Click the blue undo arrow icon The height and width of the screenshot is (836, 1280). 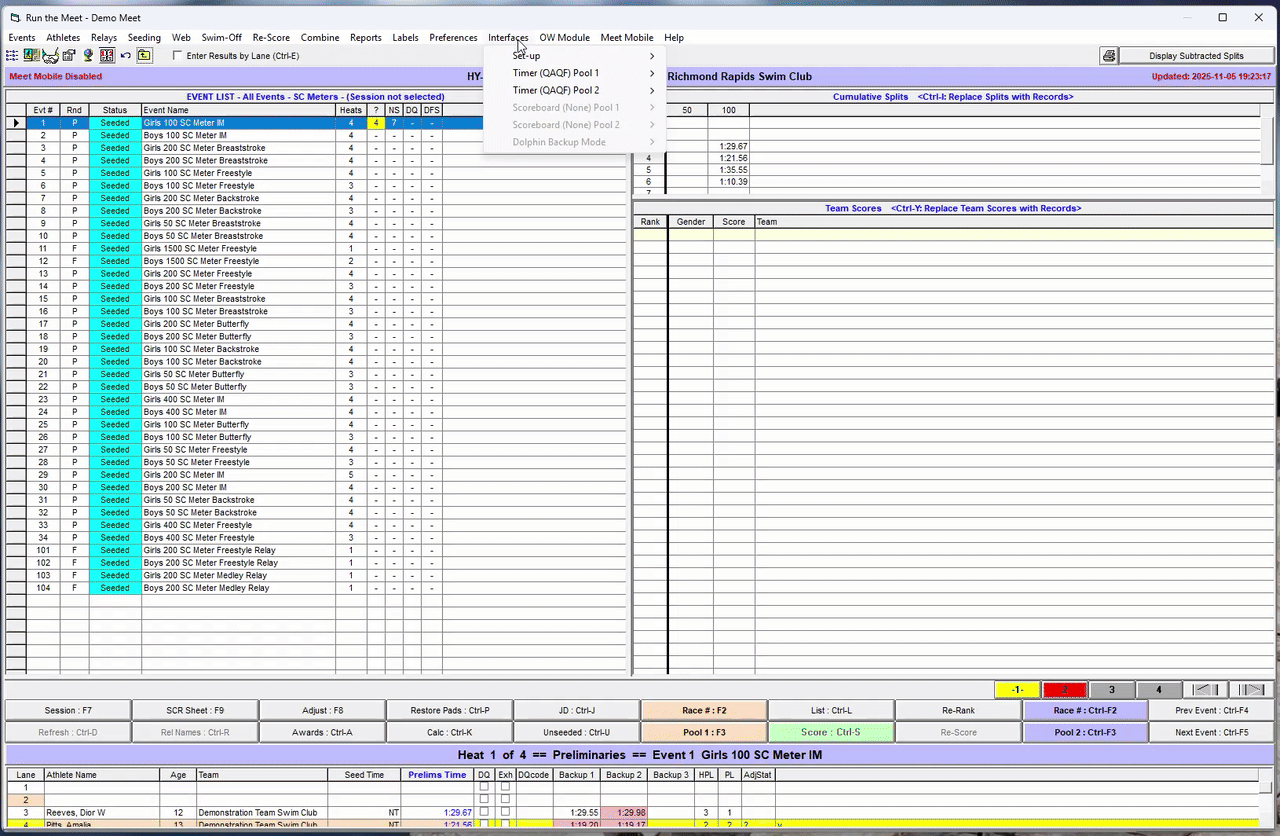[126, 56]
